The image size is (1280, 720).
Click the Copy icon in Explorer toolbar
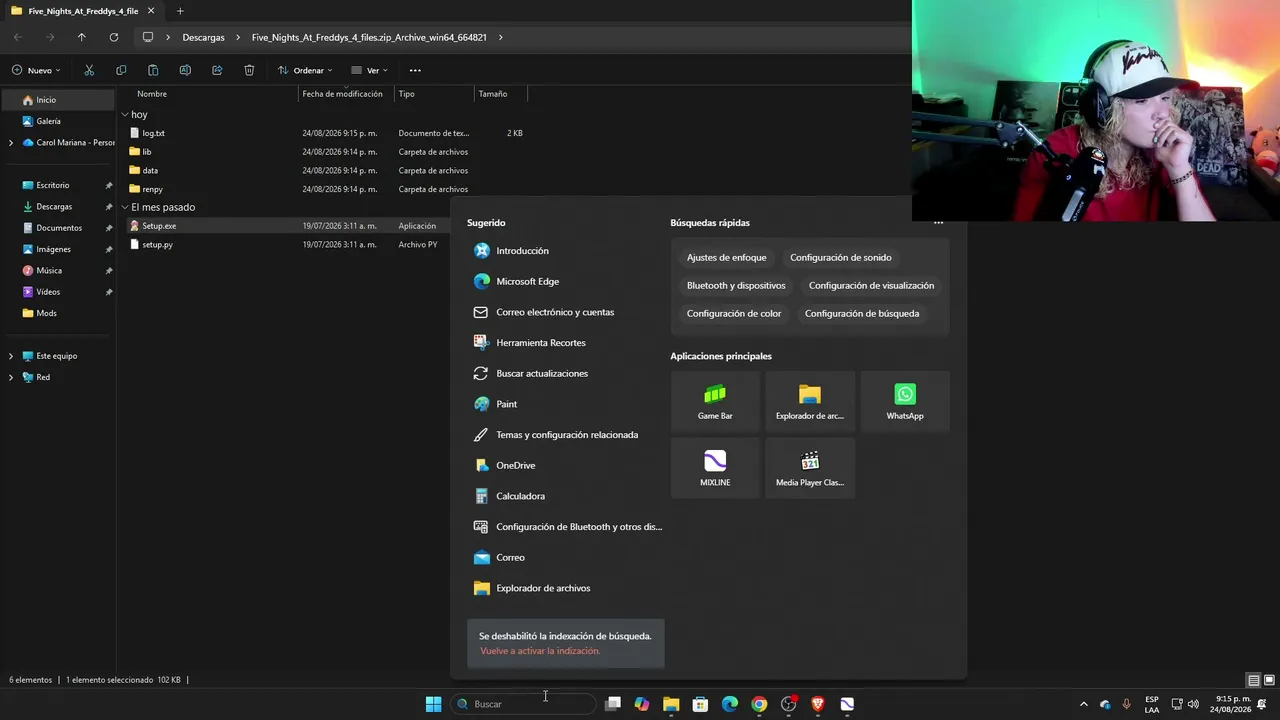pos(121,70)
